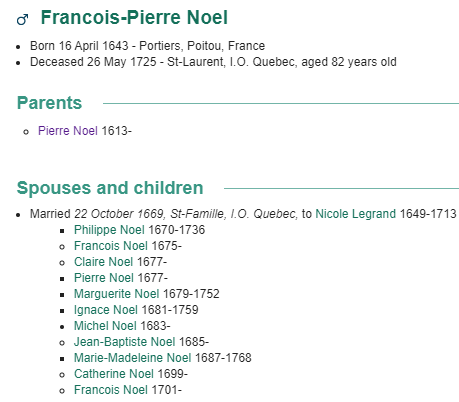This screenshot has width=459, height=402.
Task: Open Pierre Noel 1613 parent link
Action: (68, 131)
